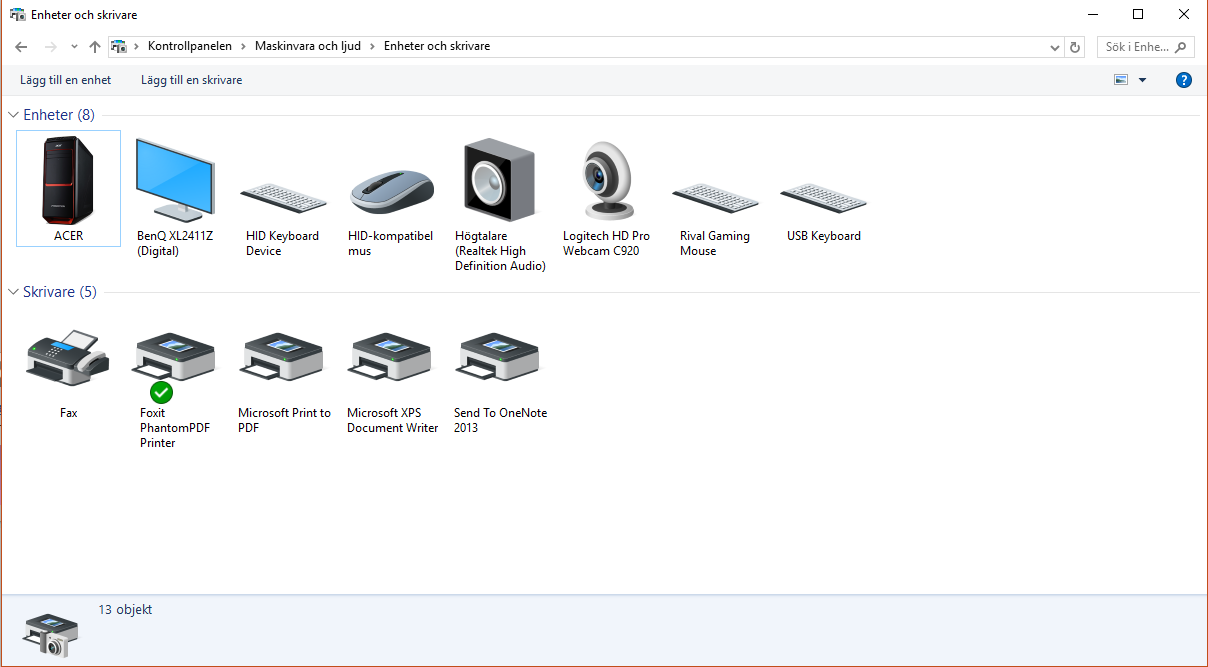Go back with the left arrow
1208x667 pixels.
point(22,47)
